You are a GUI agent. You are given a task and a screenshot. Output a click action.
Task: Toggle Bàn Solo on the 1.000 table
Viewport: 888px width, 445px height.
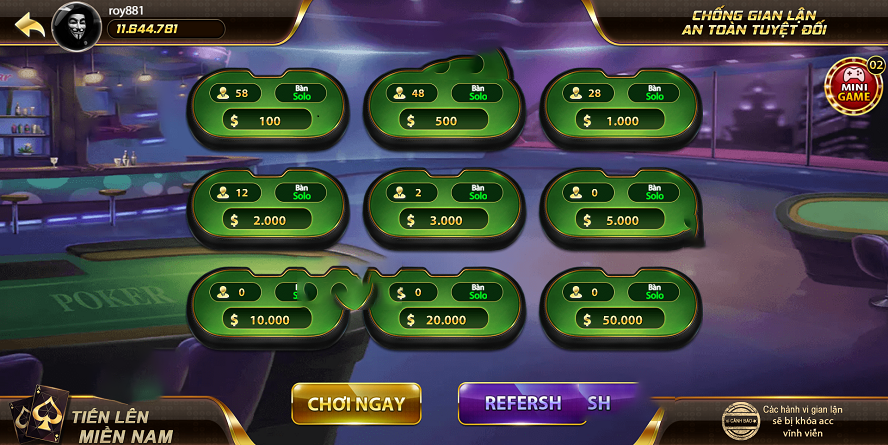(x=654, y=93)
